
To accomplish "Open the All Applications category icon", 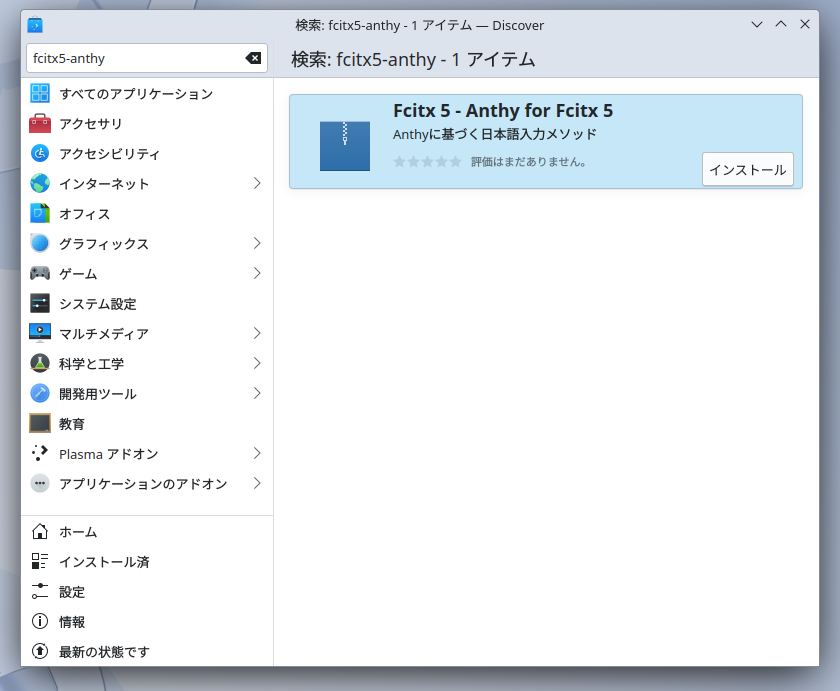I will 40,94.
